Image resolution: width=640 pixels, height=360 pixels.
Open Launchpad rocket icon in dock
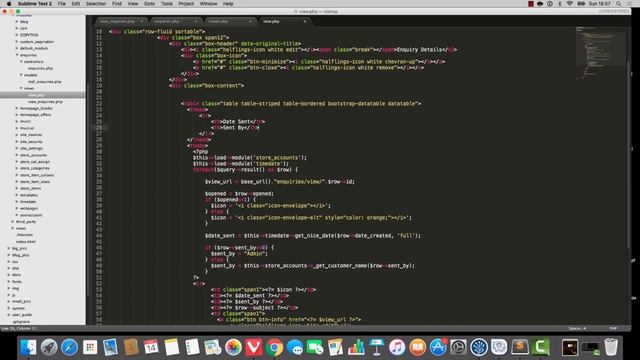[x=49, y=347]
